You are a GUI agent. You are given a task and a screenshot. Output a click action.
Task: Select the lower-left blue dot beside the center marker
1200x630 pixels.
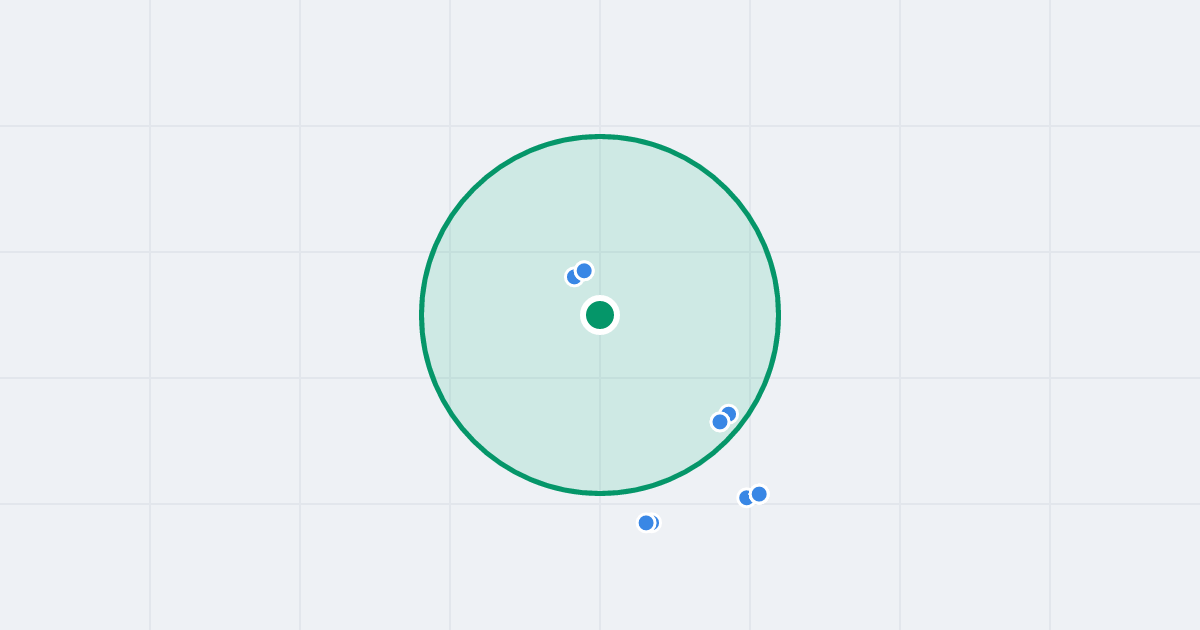[x=573, y=277]
